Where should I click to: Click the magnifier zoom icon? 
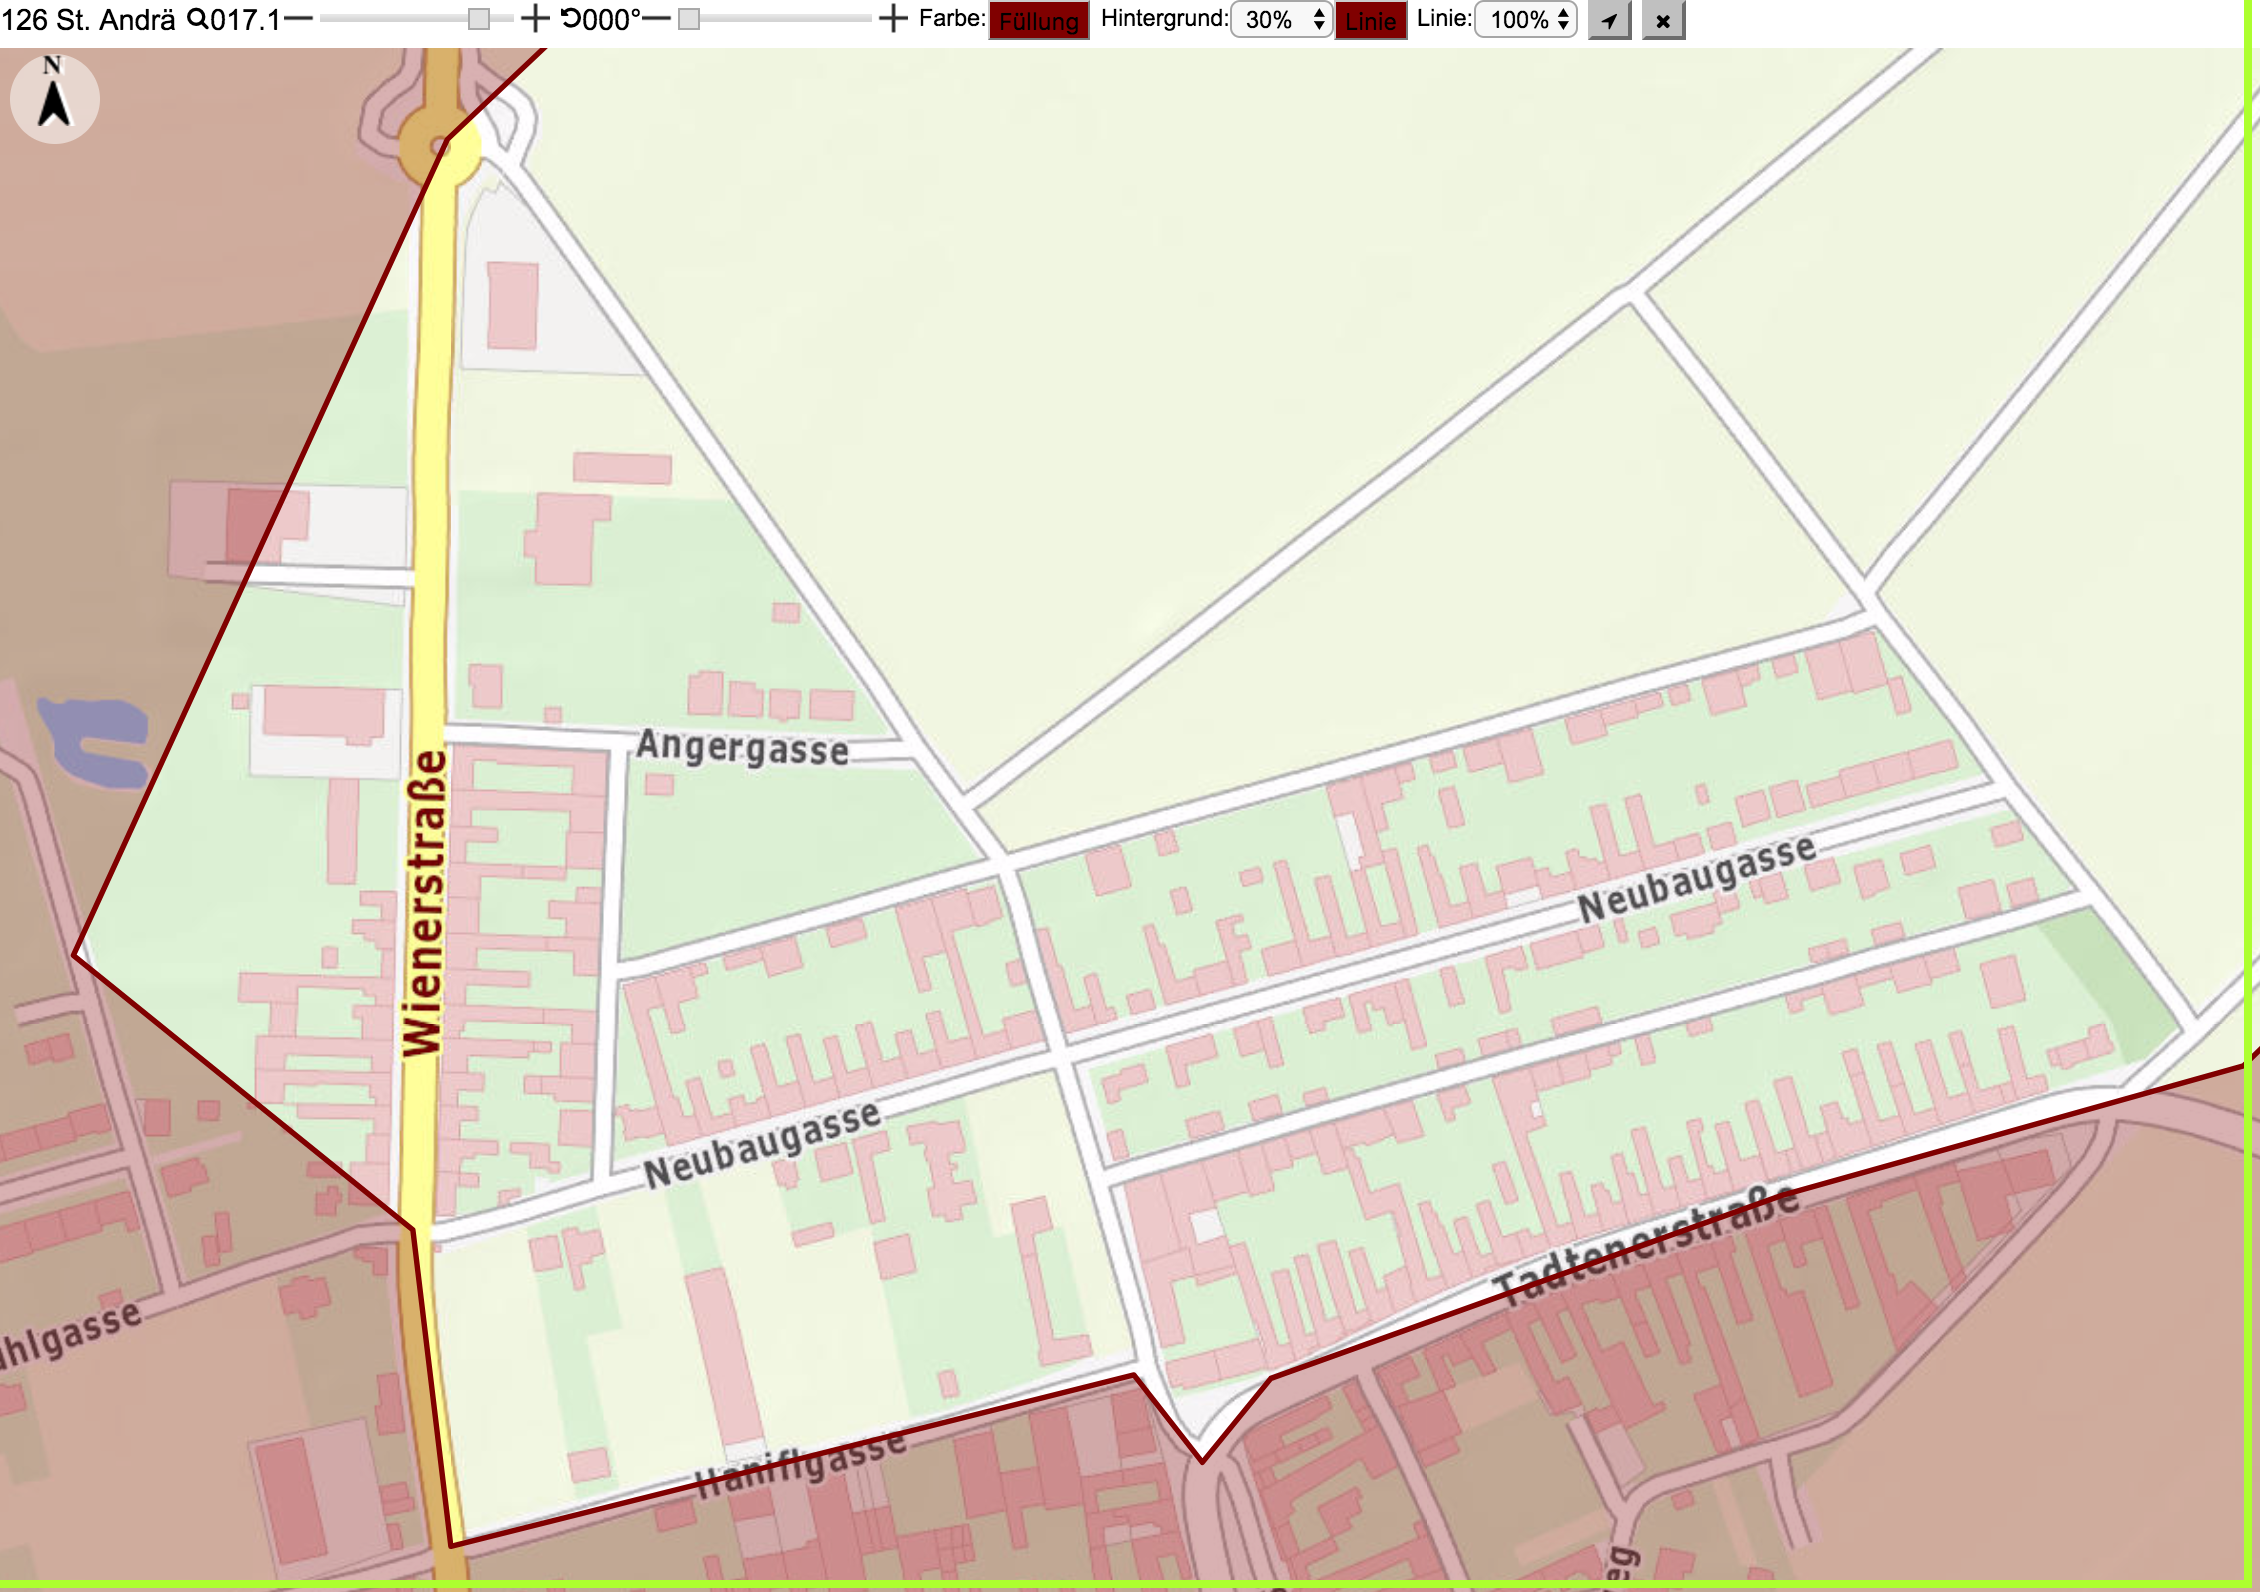198,19
